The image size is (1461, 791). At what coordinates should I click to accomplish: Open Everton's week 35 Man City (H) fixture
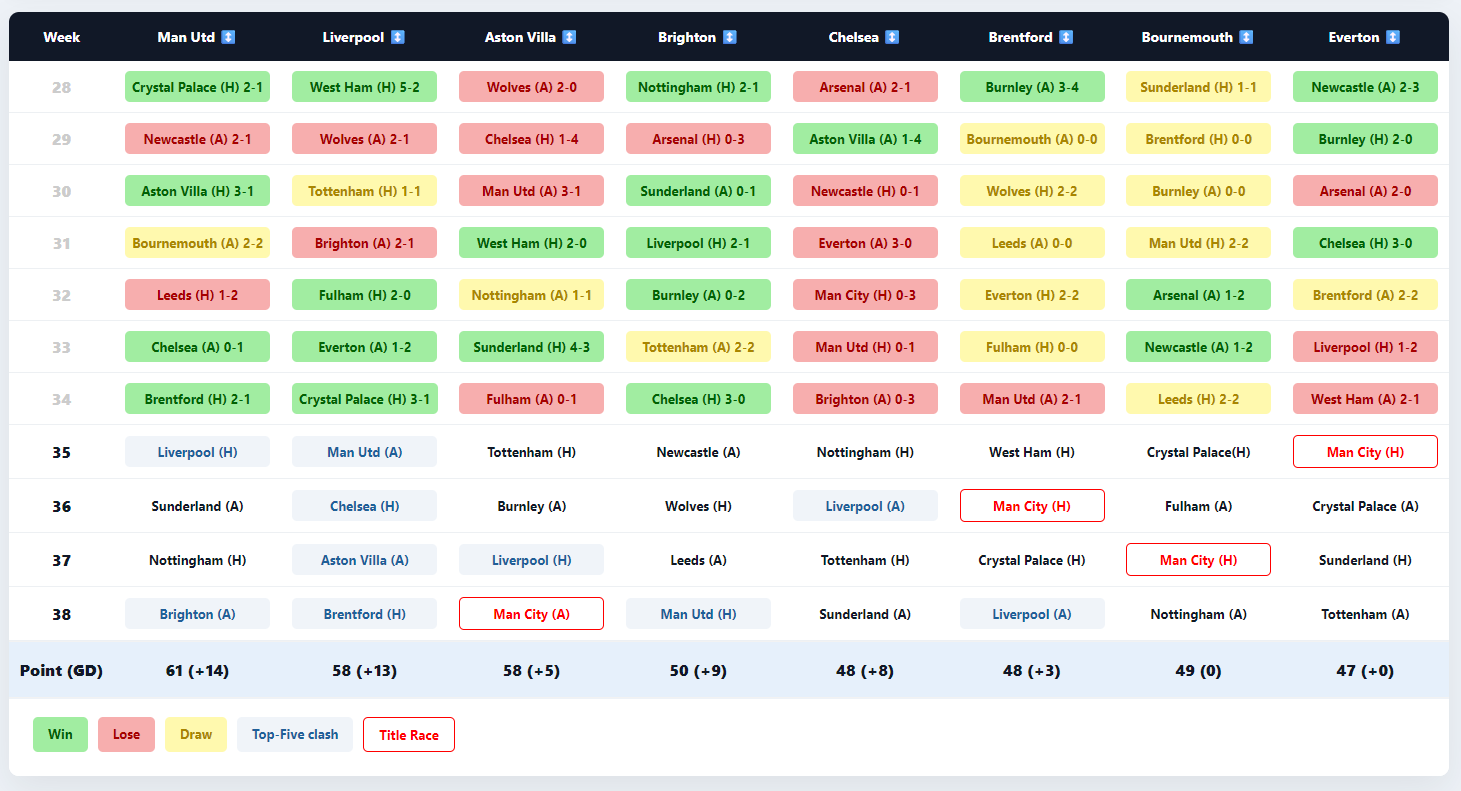tap(1365, 452)
